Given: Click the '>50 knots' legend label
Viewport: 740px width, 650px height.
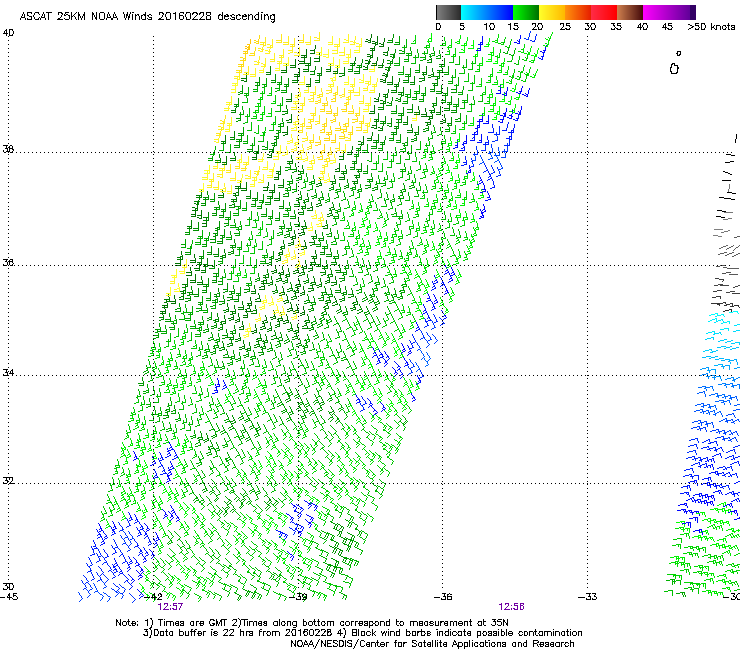Looking at the screenshot, I should (711, 26).
